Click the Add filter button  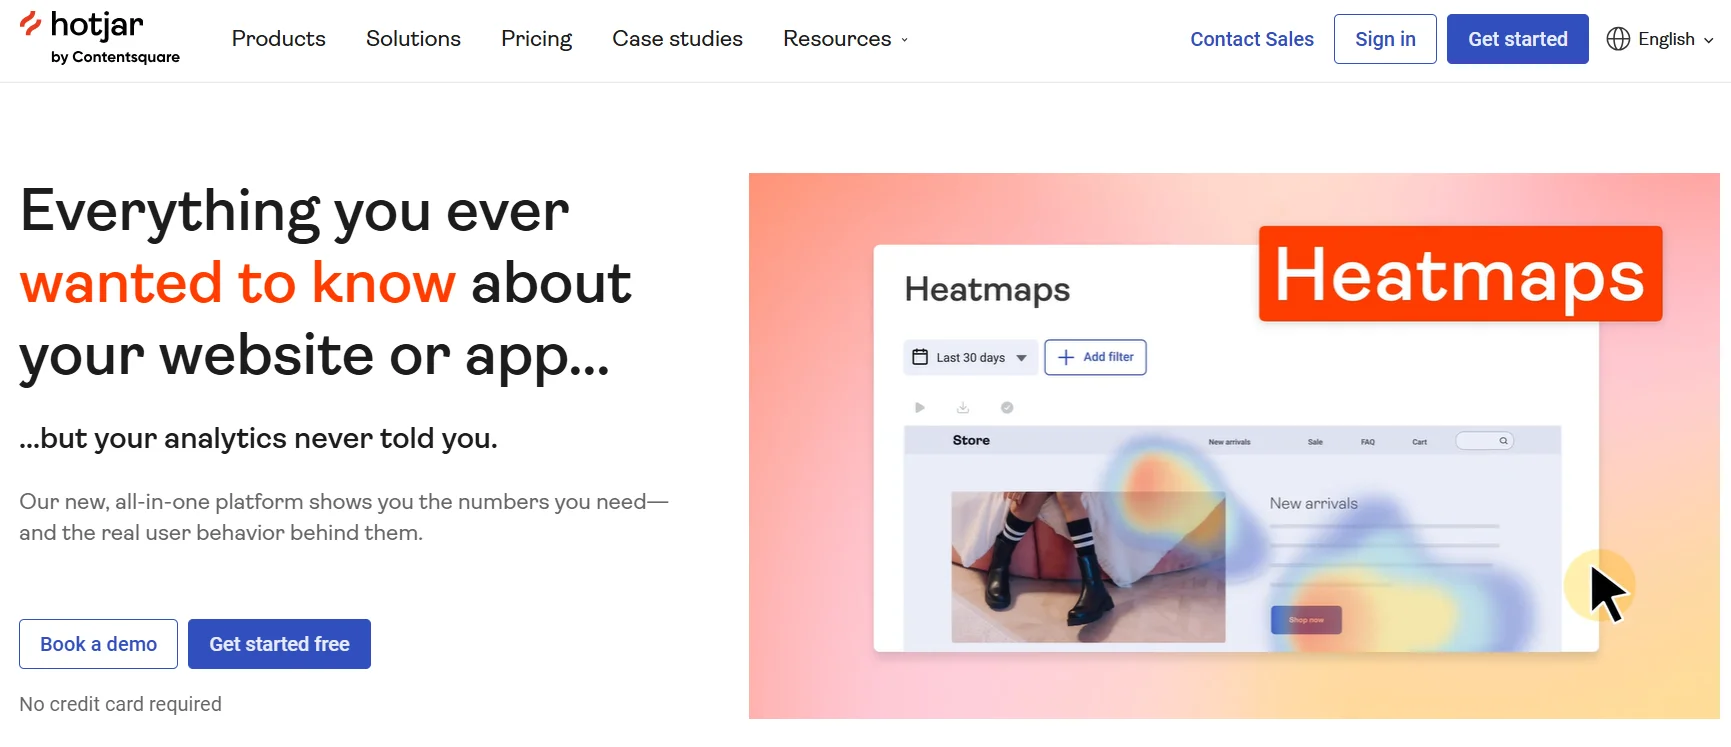tap(1095, 357)
